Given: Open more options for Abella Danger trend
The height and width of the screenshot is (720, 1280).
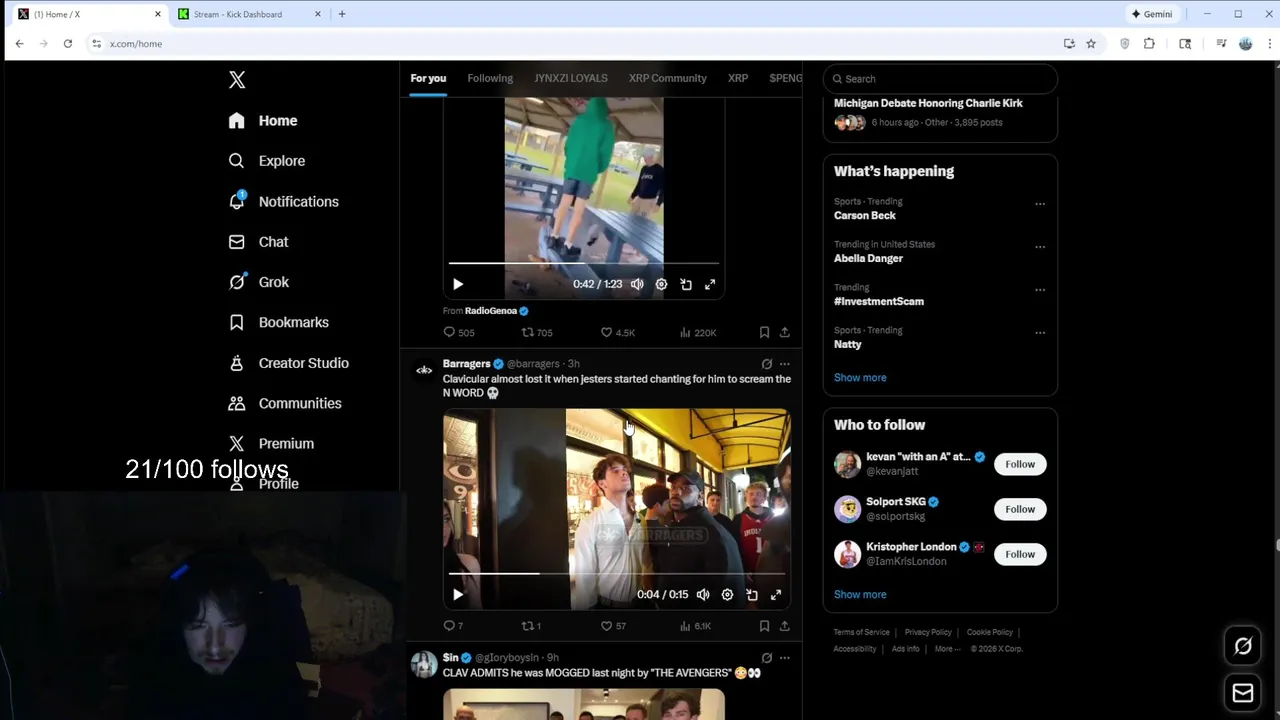Looking at the screenshot, I should click(1040, 247).
